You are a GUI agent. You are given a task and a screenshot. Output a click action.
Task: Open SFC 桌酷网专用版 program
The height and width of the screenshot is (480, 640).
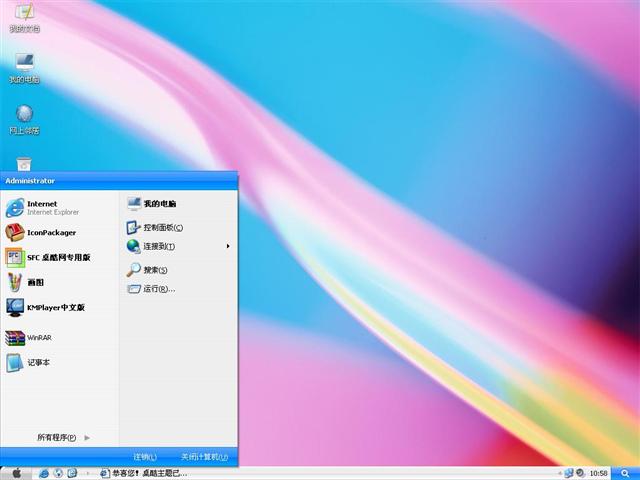pos(60,258)
